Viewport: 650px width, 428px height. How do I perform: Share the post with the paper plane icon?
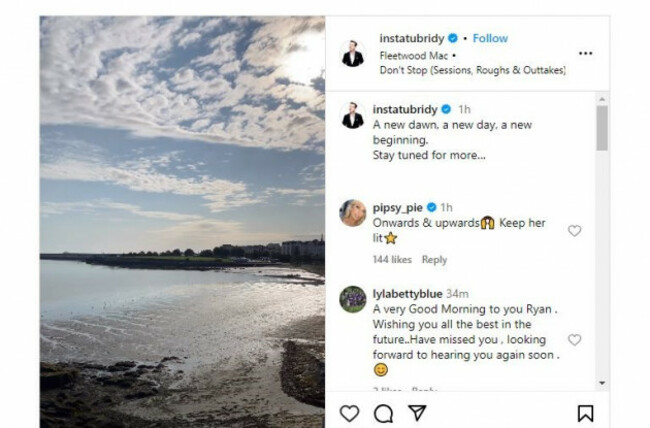click(x=417, y=412)
